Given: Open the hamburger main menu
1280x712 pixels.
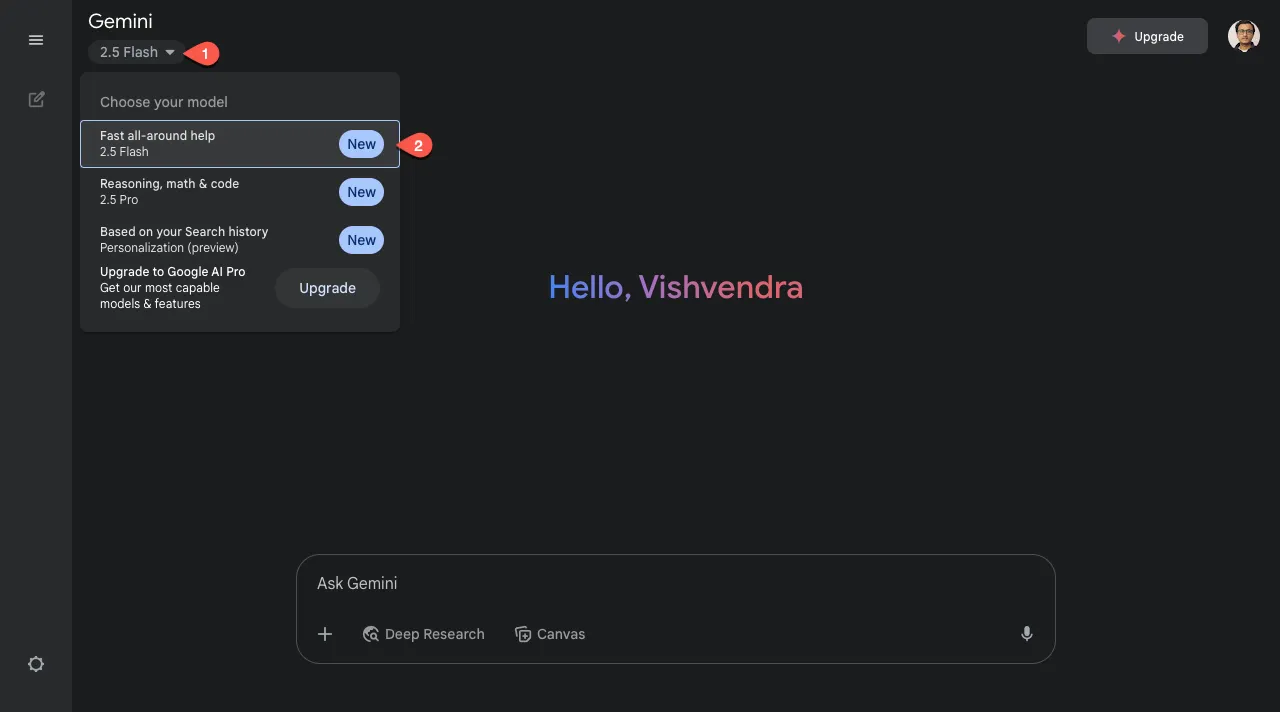Looking at the screenshot, I should tap(36, 40).
